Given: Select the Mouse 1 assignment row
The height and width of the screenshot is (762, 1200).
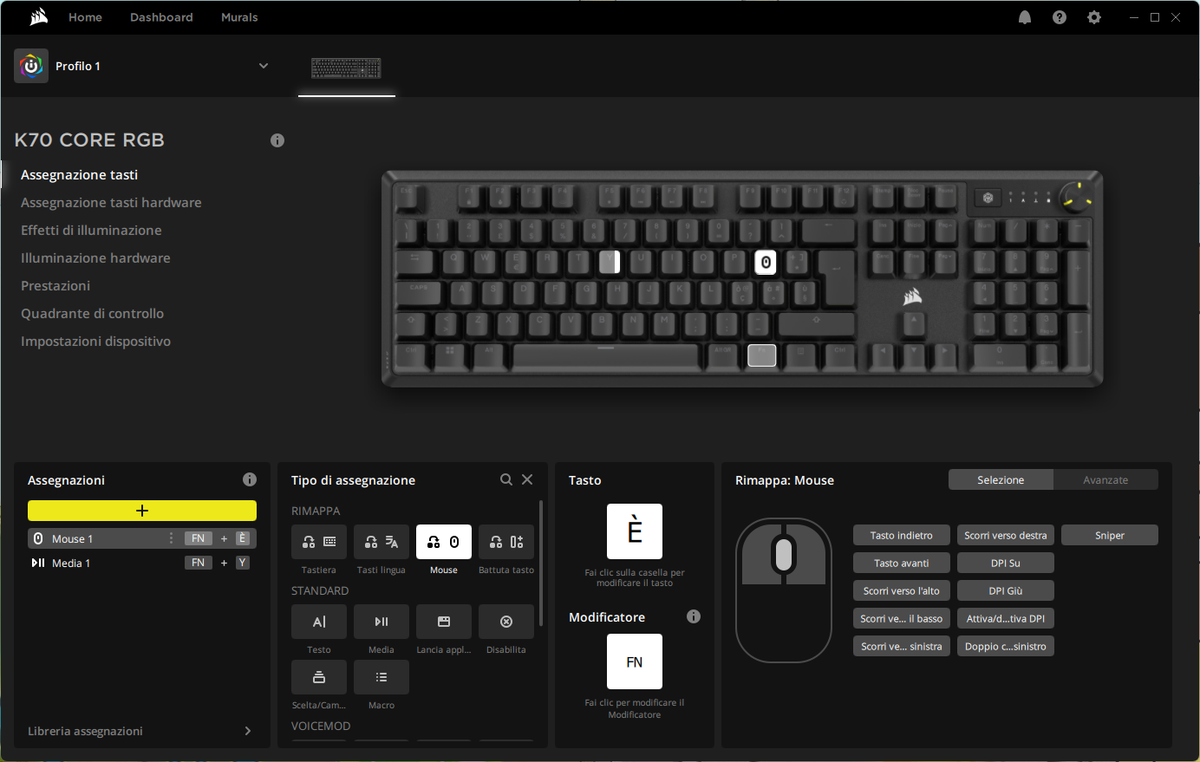Looking at the screenshot, I should pos(142,539).
